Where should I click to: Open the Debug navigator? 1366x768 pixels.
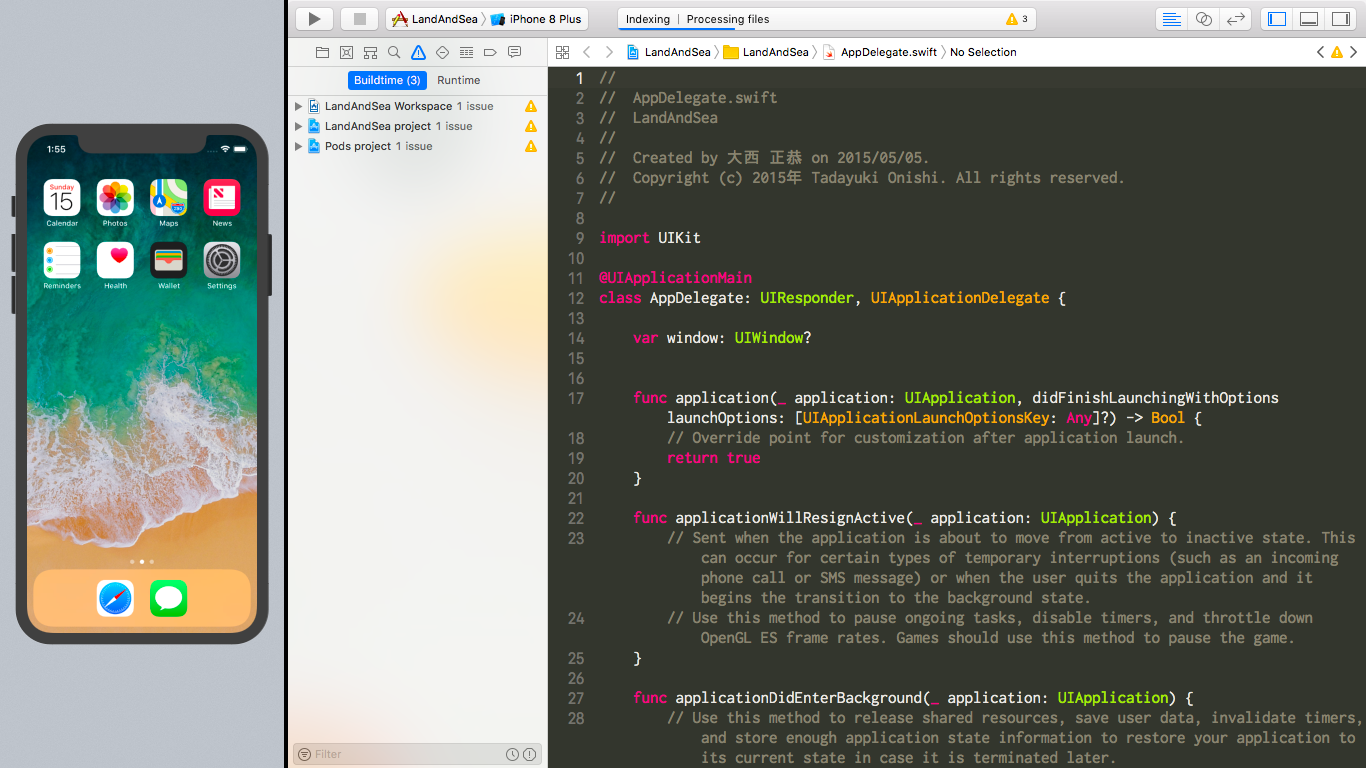466,52
